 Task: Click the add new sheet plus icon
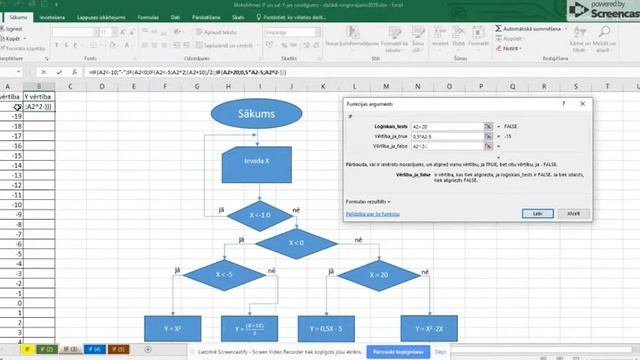(x=148, y=349)
